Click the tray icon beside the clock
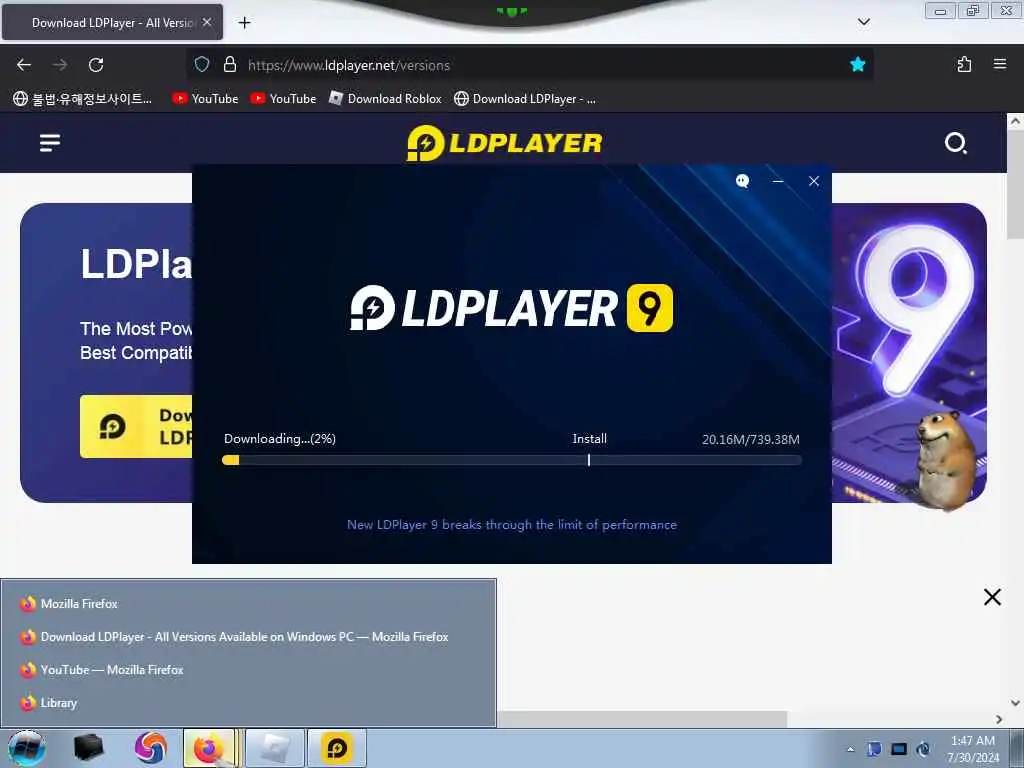1024x768 pixels. (x=923, y=748)
